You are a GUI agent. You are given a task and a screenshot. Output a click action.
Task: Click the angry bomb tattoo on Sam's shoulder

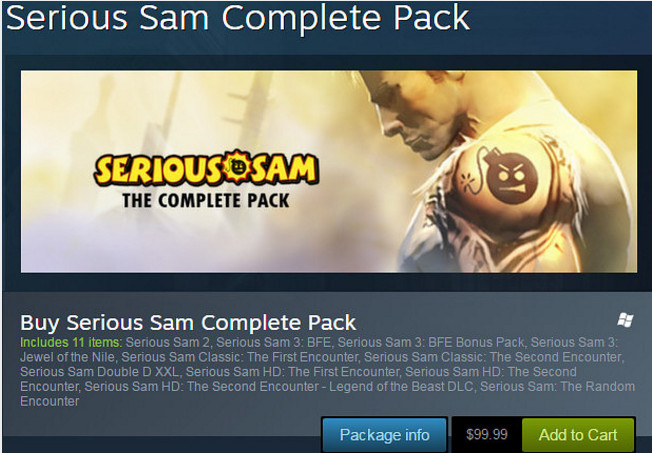(x=507, y=176)
